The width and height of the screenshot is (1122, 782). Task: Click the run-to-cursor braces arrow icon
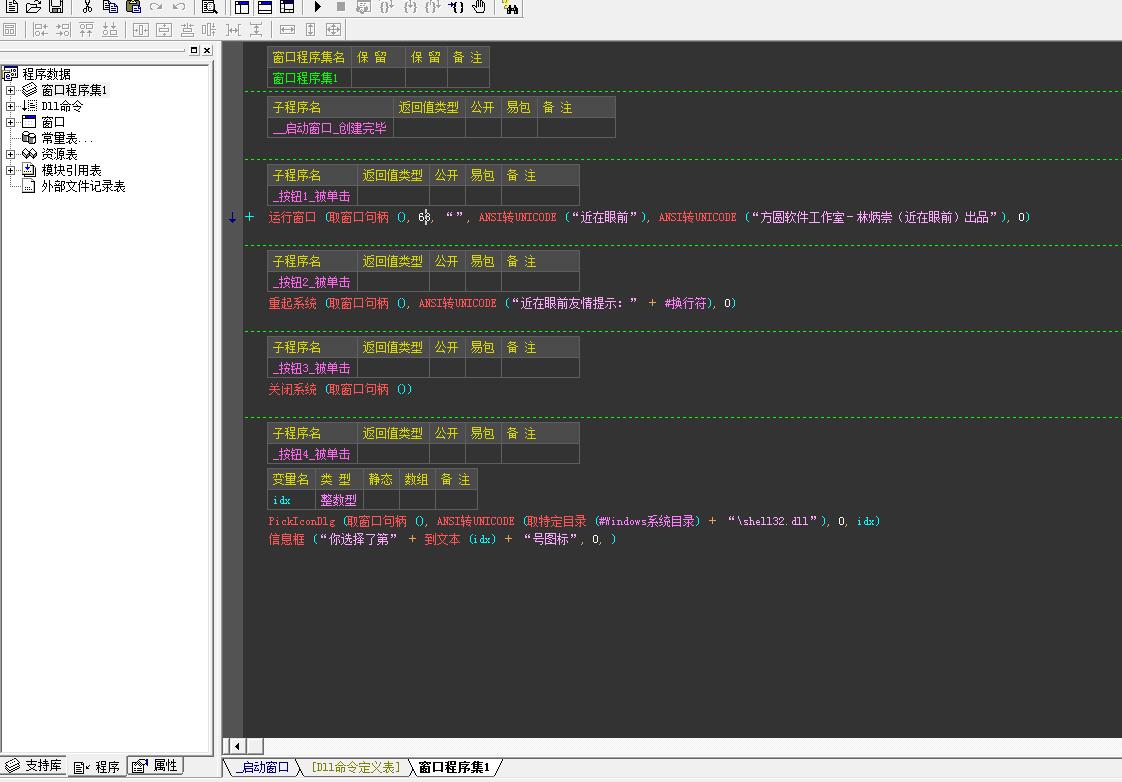456,7
